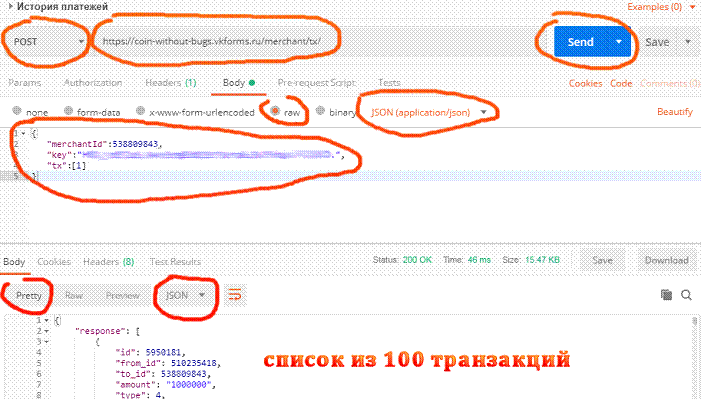701x399 pixels.
Task: Click the 15.47 KB size value
Action: tap(542, 260)
